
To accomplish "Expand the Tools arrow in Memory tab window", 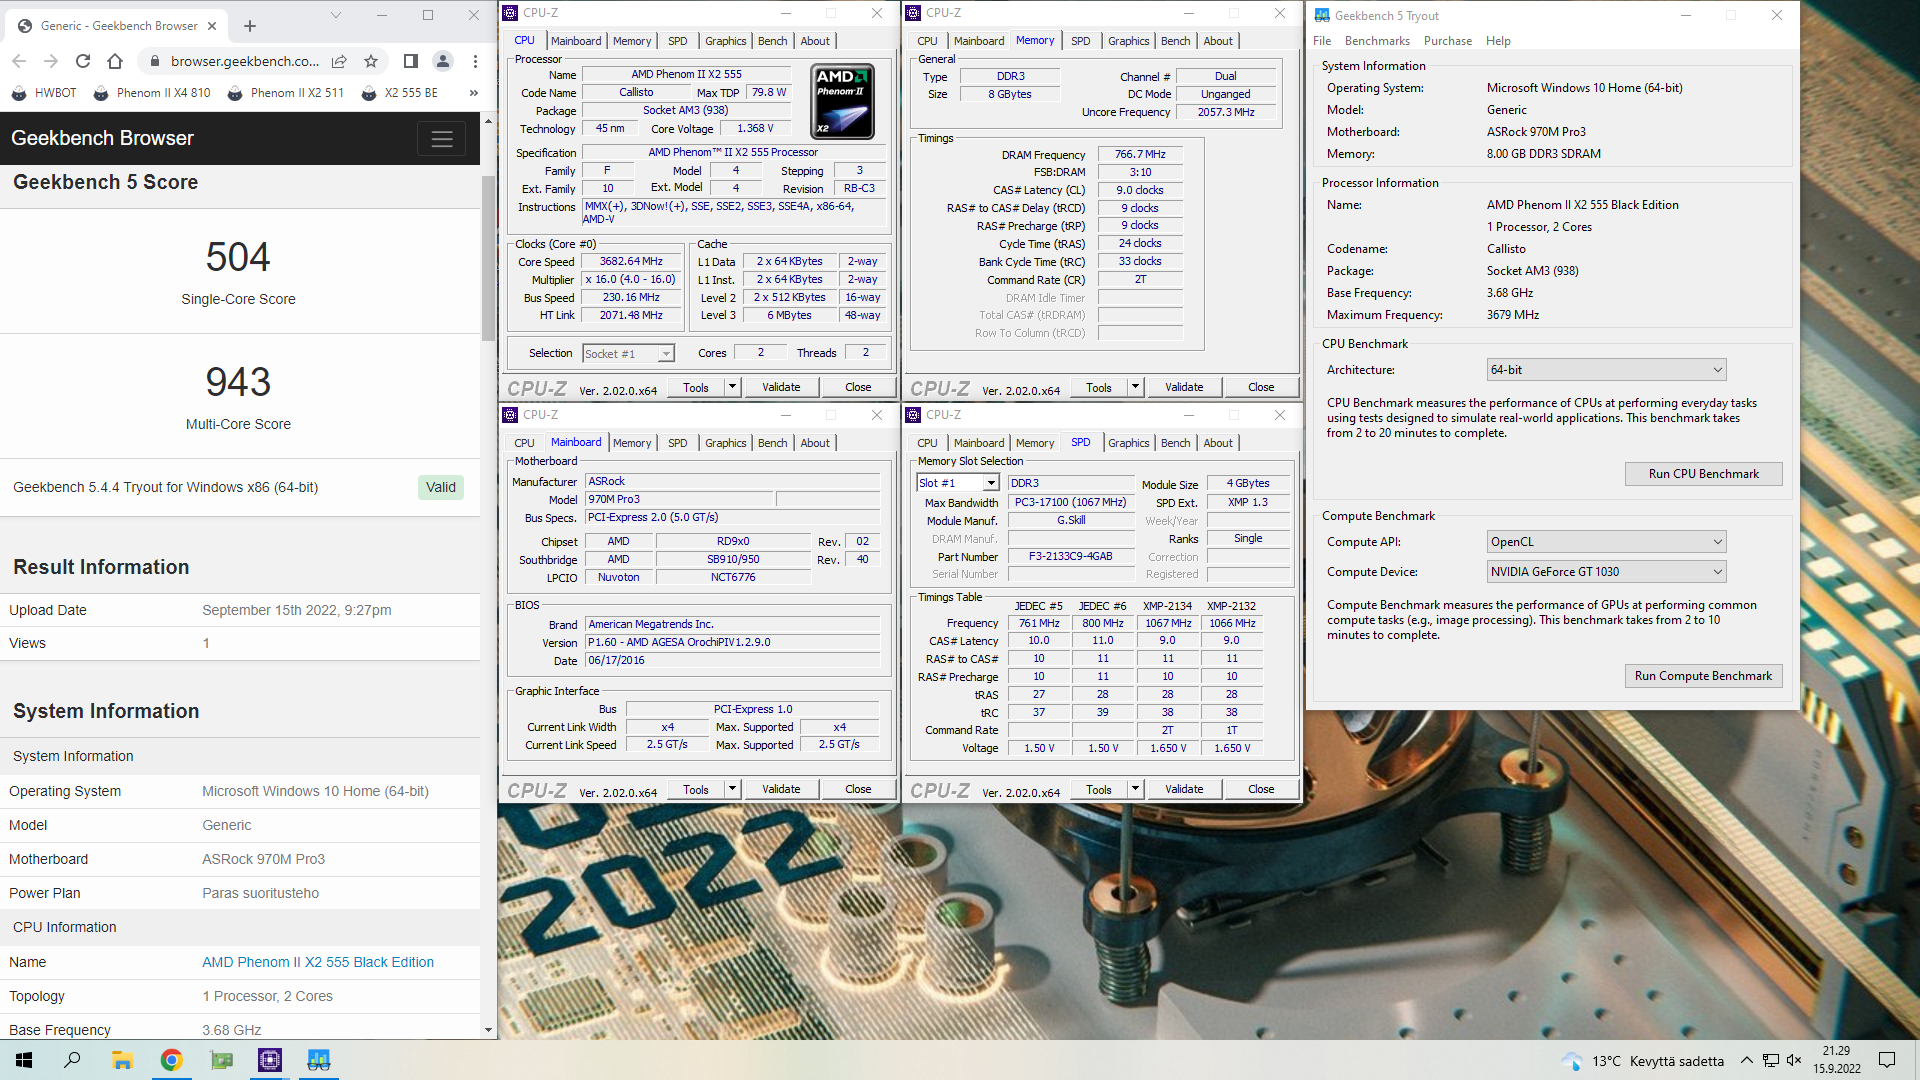I will pos(1135,387).
